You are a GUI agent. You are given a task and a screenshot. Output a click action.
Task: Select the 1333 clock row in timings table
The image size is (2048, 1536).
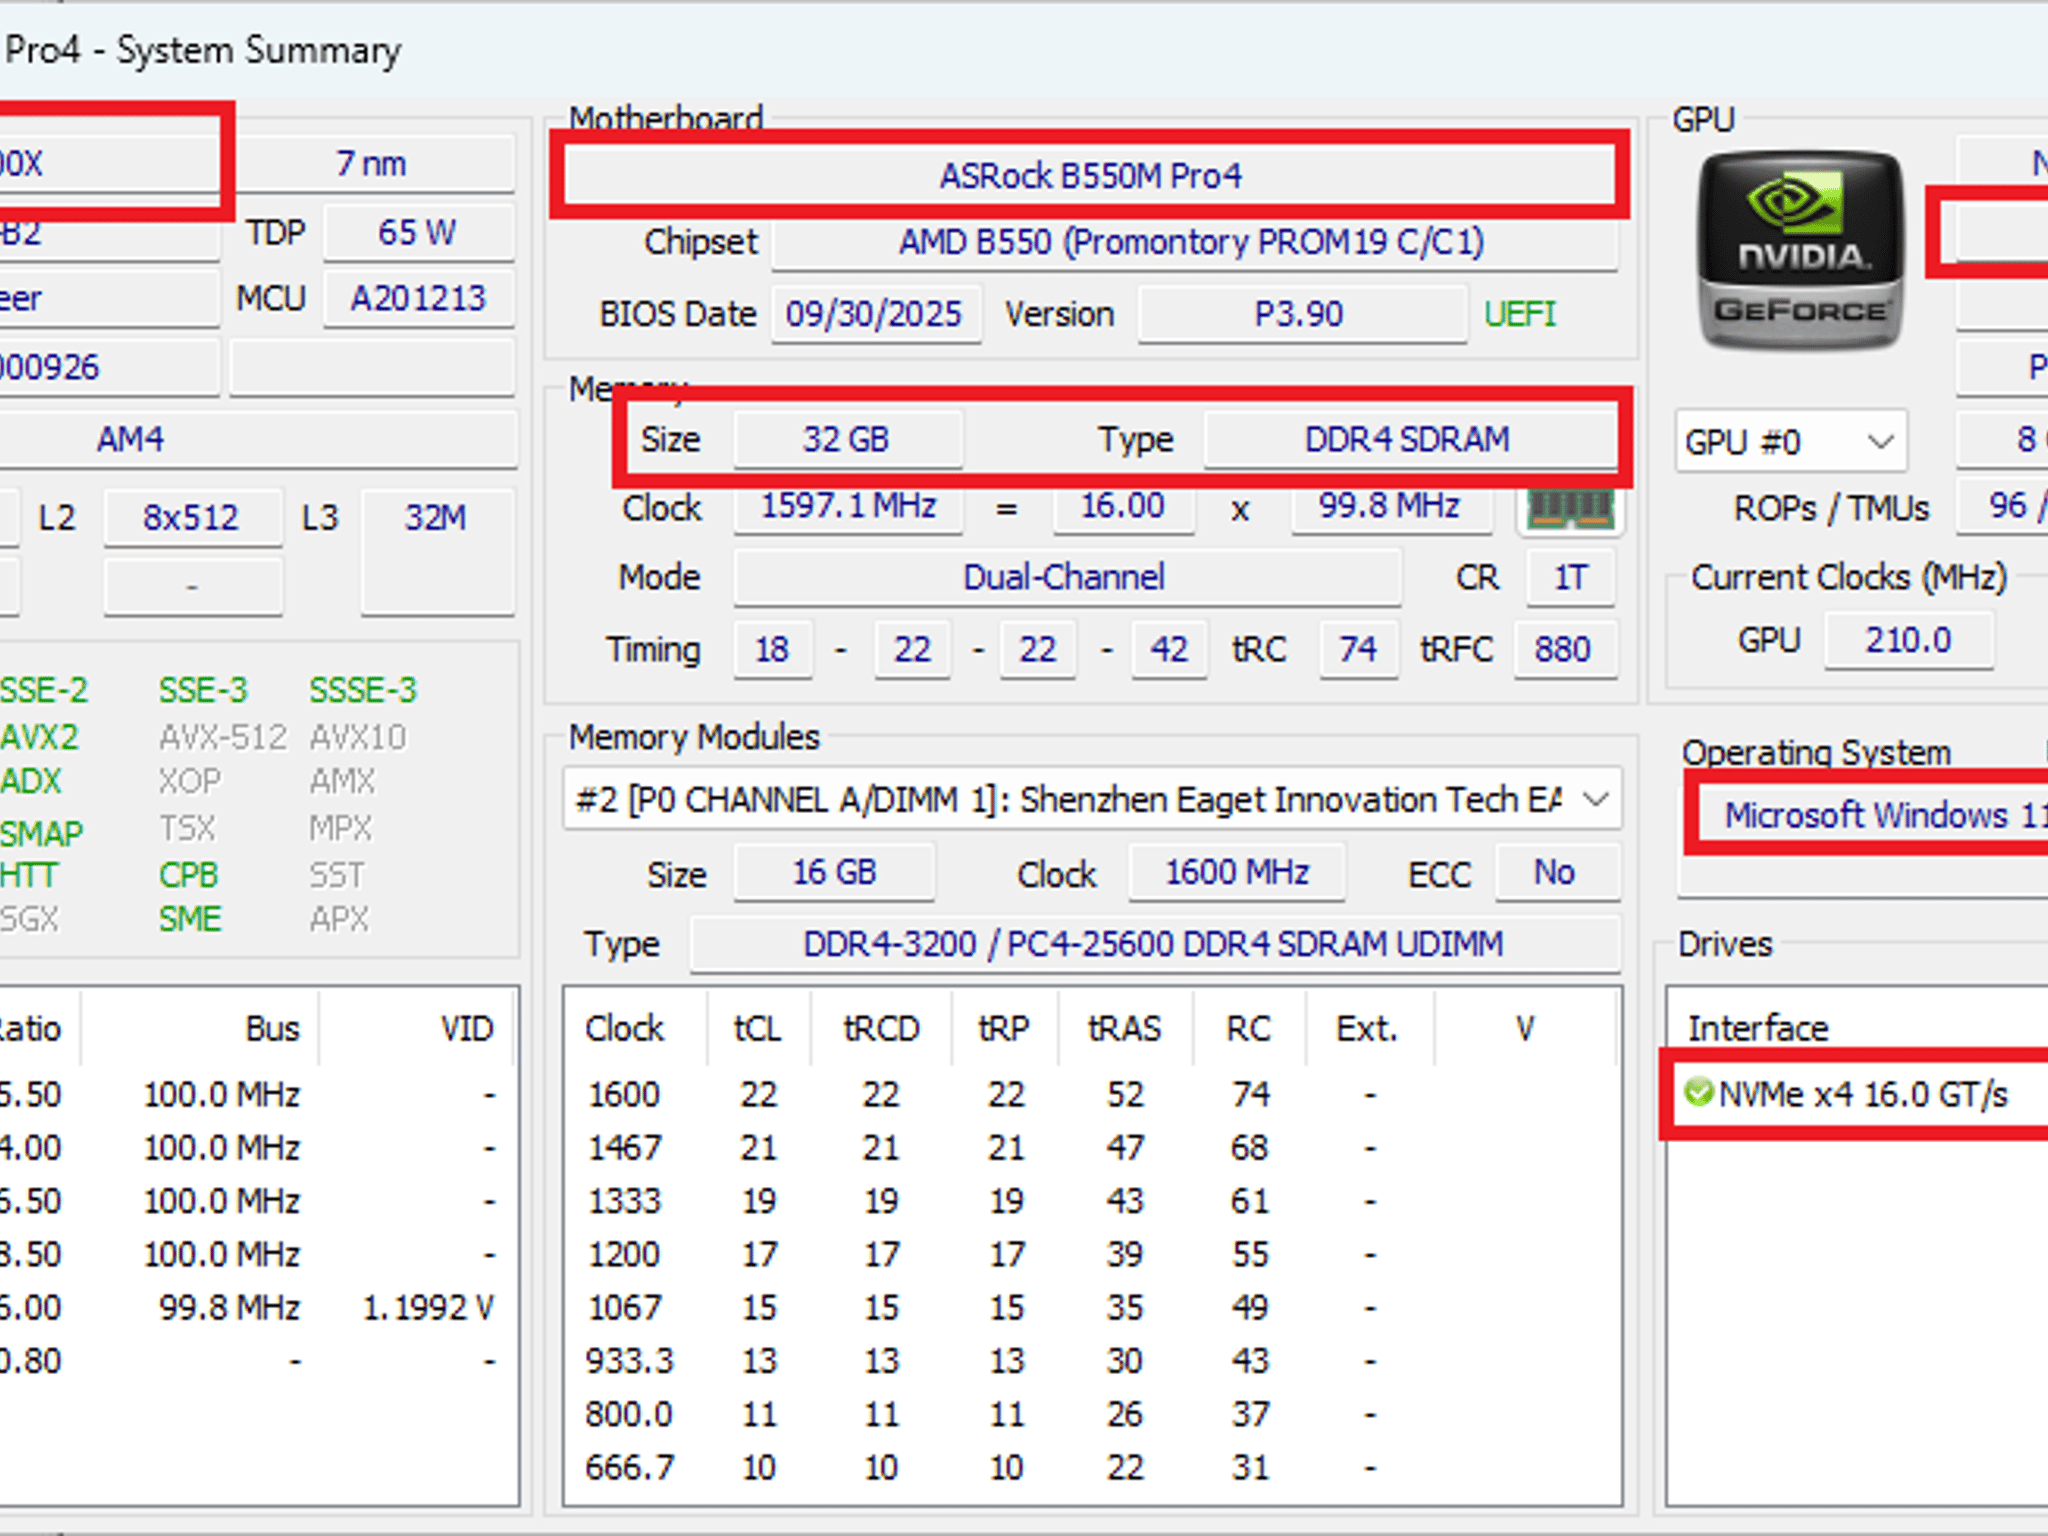coord(1092,1200)
